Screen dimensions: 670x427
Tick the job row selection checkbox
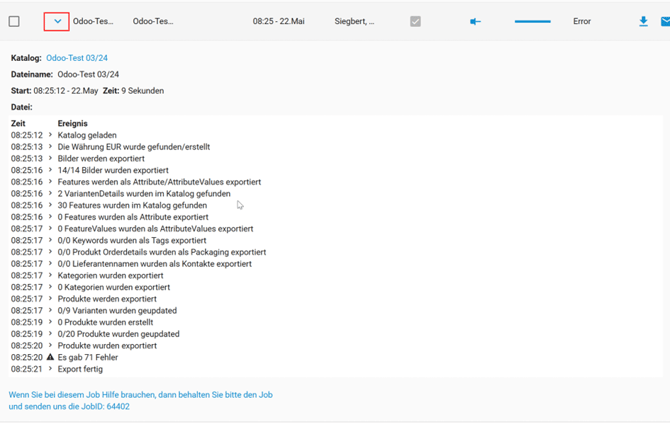tap(14, 21)
